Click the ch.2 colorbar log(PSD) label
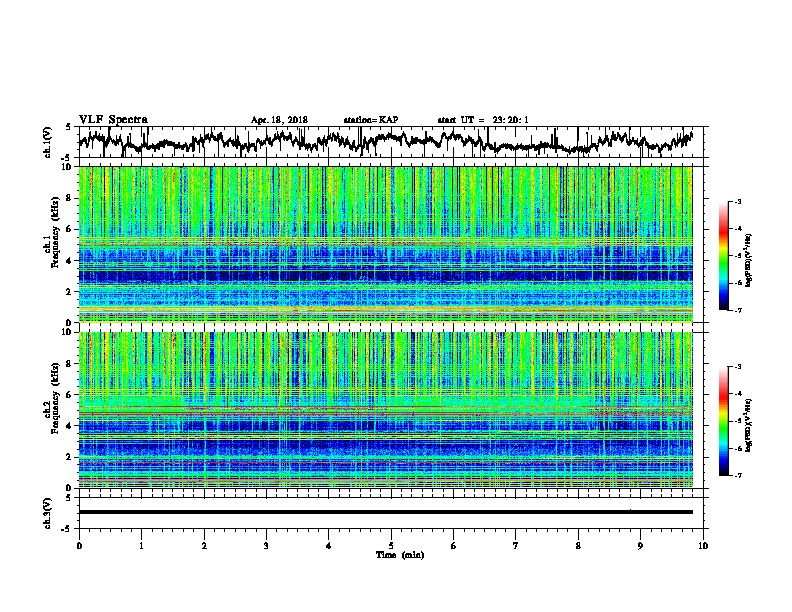 click(748, 424)
